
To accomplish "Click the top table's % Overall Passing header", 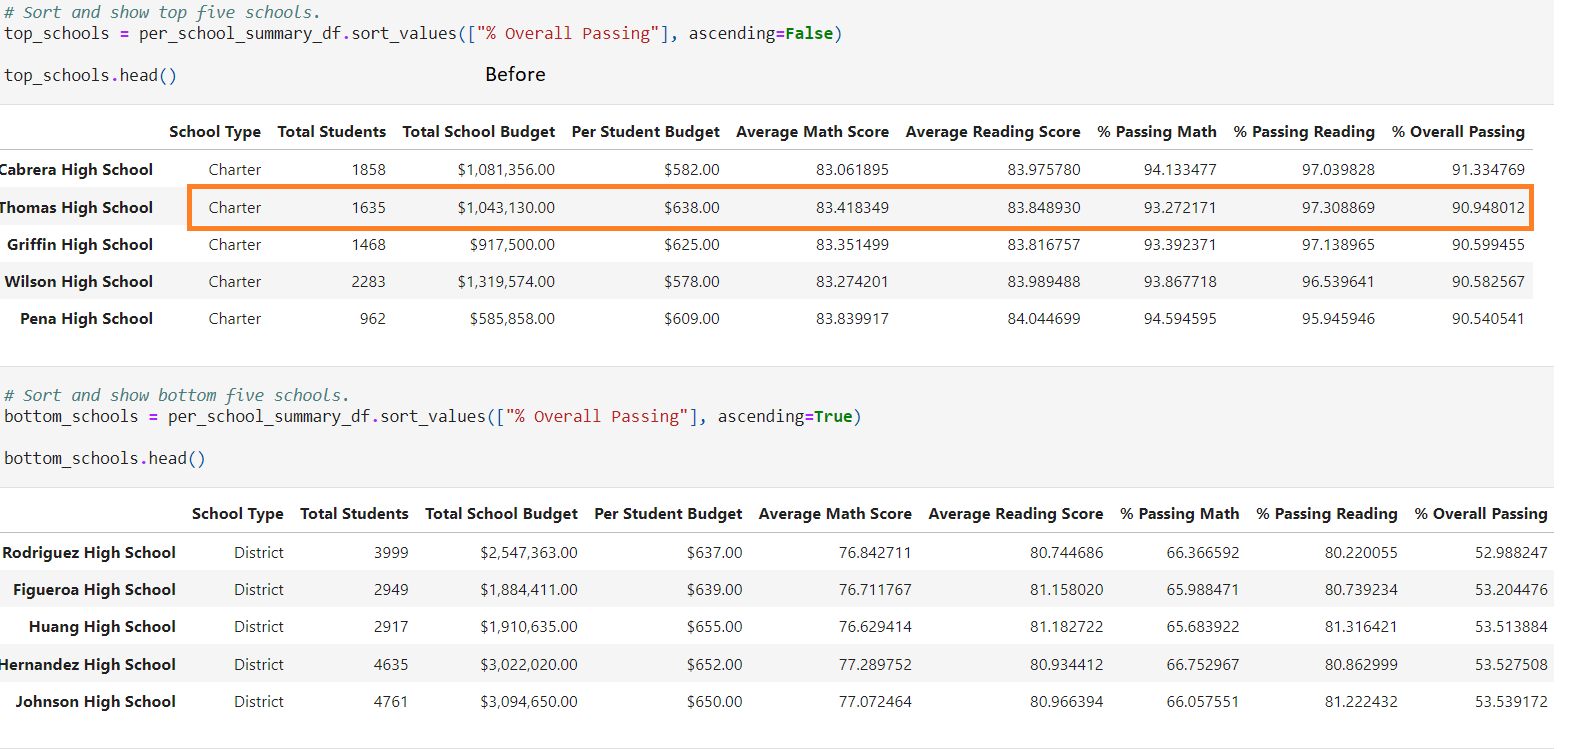I will (1458, 132).
